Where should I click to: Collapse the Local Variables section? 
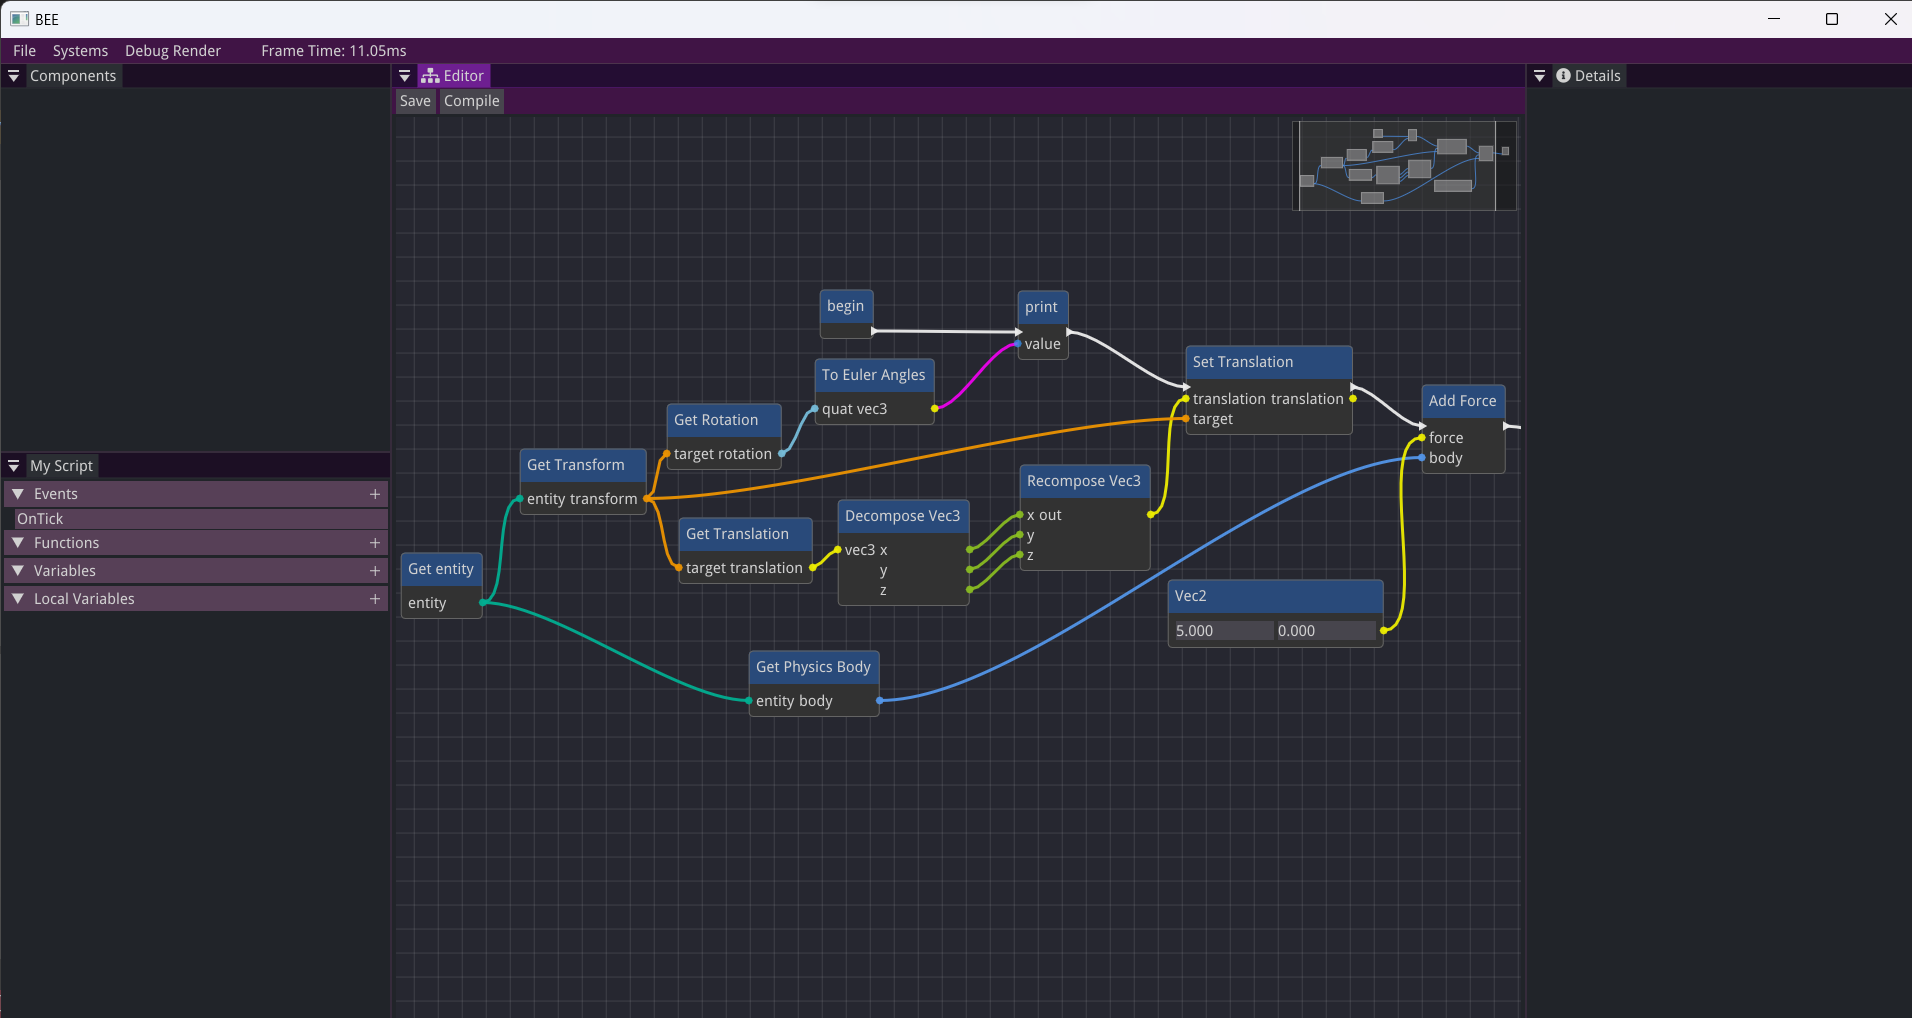click(x=18, y=599)
